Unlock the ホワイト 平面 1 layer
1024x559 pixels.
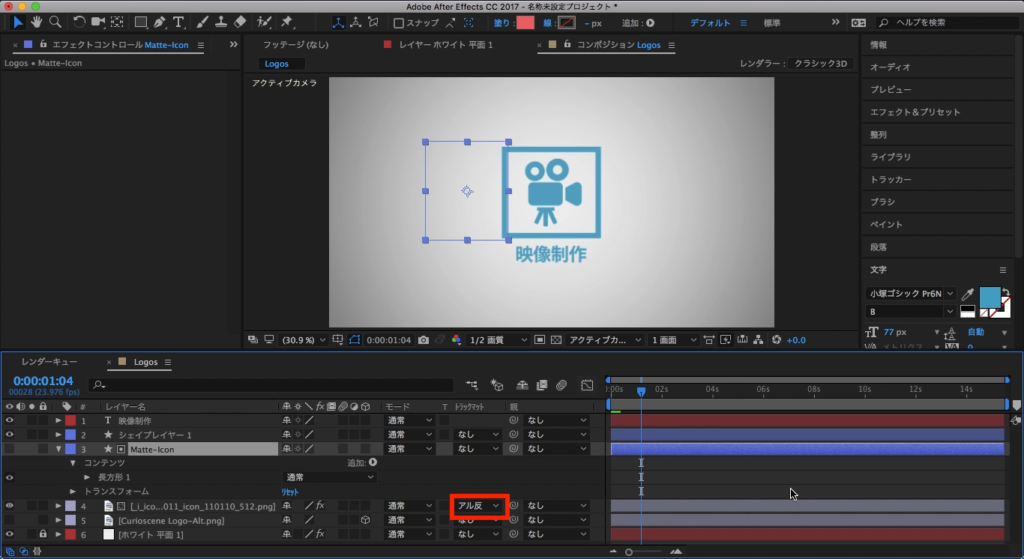point(43,535)
